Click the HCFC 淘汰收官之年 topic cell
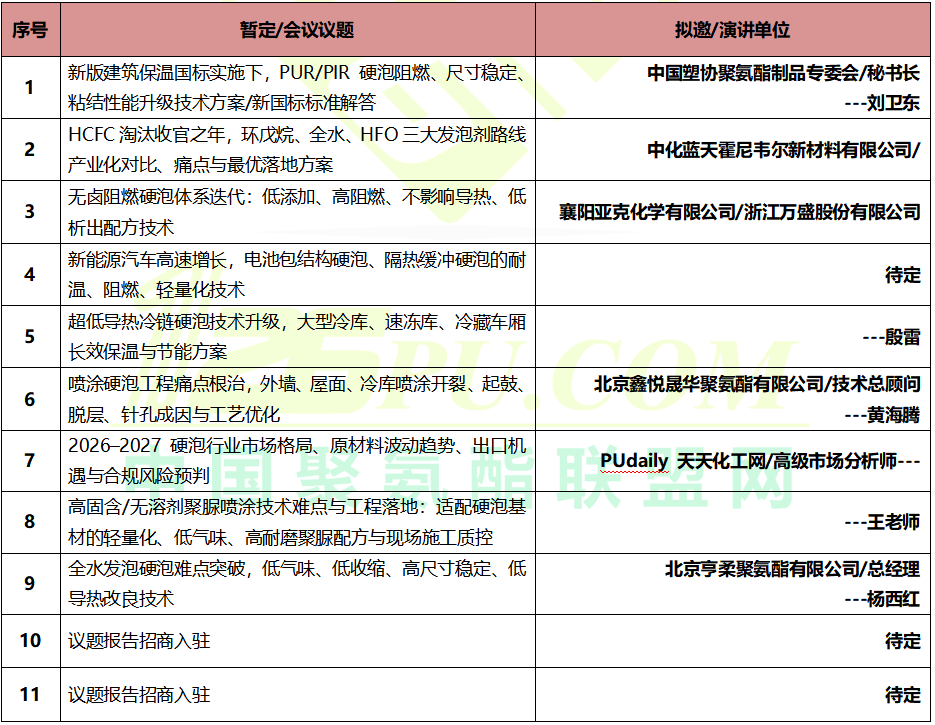Viewport: 935px width, 725px height. pyautogui.click(x=298, y=150)
